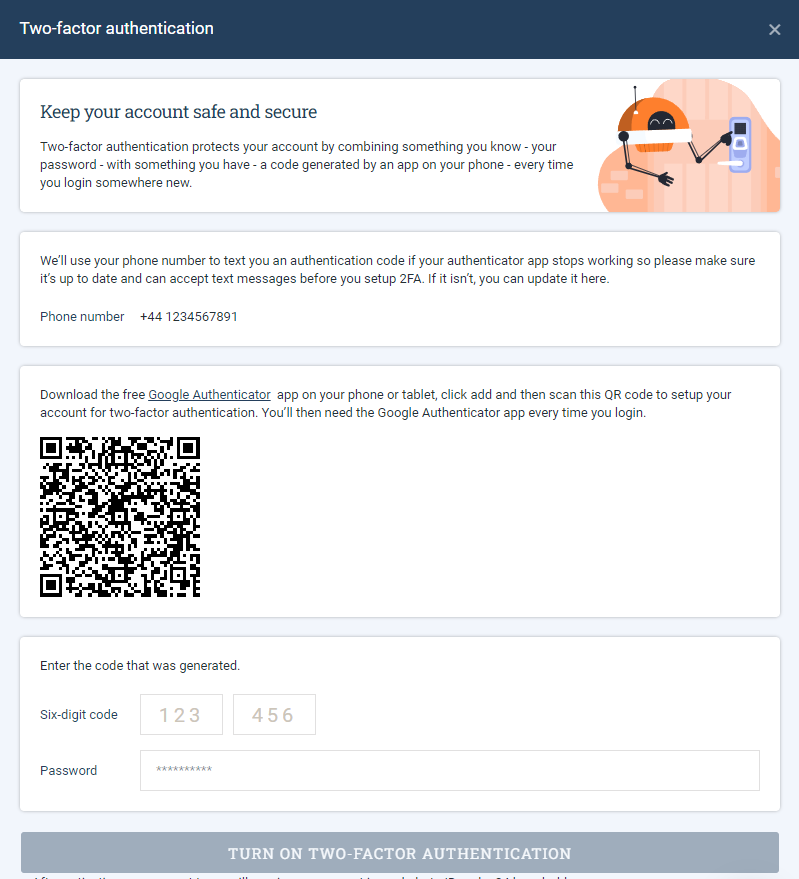Click 'Keep your account safe and secure' heading
The width and height of the screenshot is (799, 879).
(178, 112)
